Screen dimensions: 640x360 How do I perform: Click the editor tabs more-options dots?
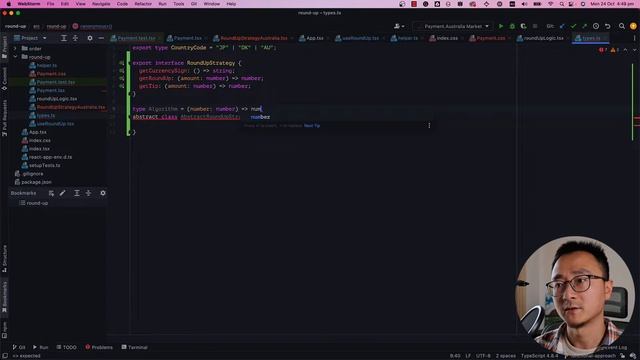coord(634,38)
